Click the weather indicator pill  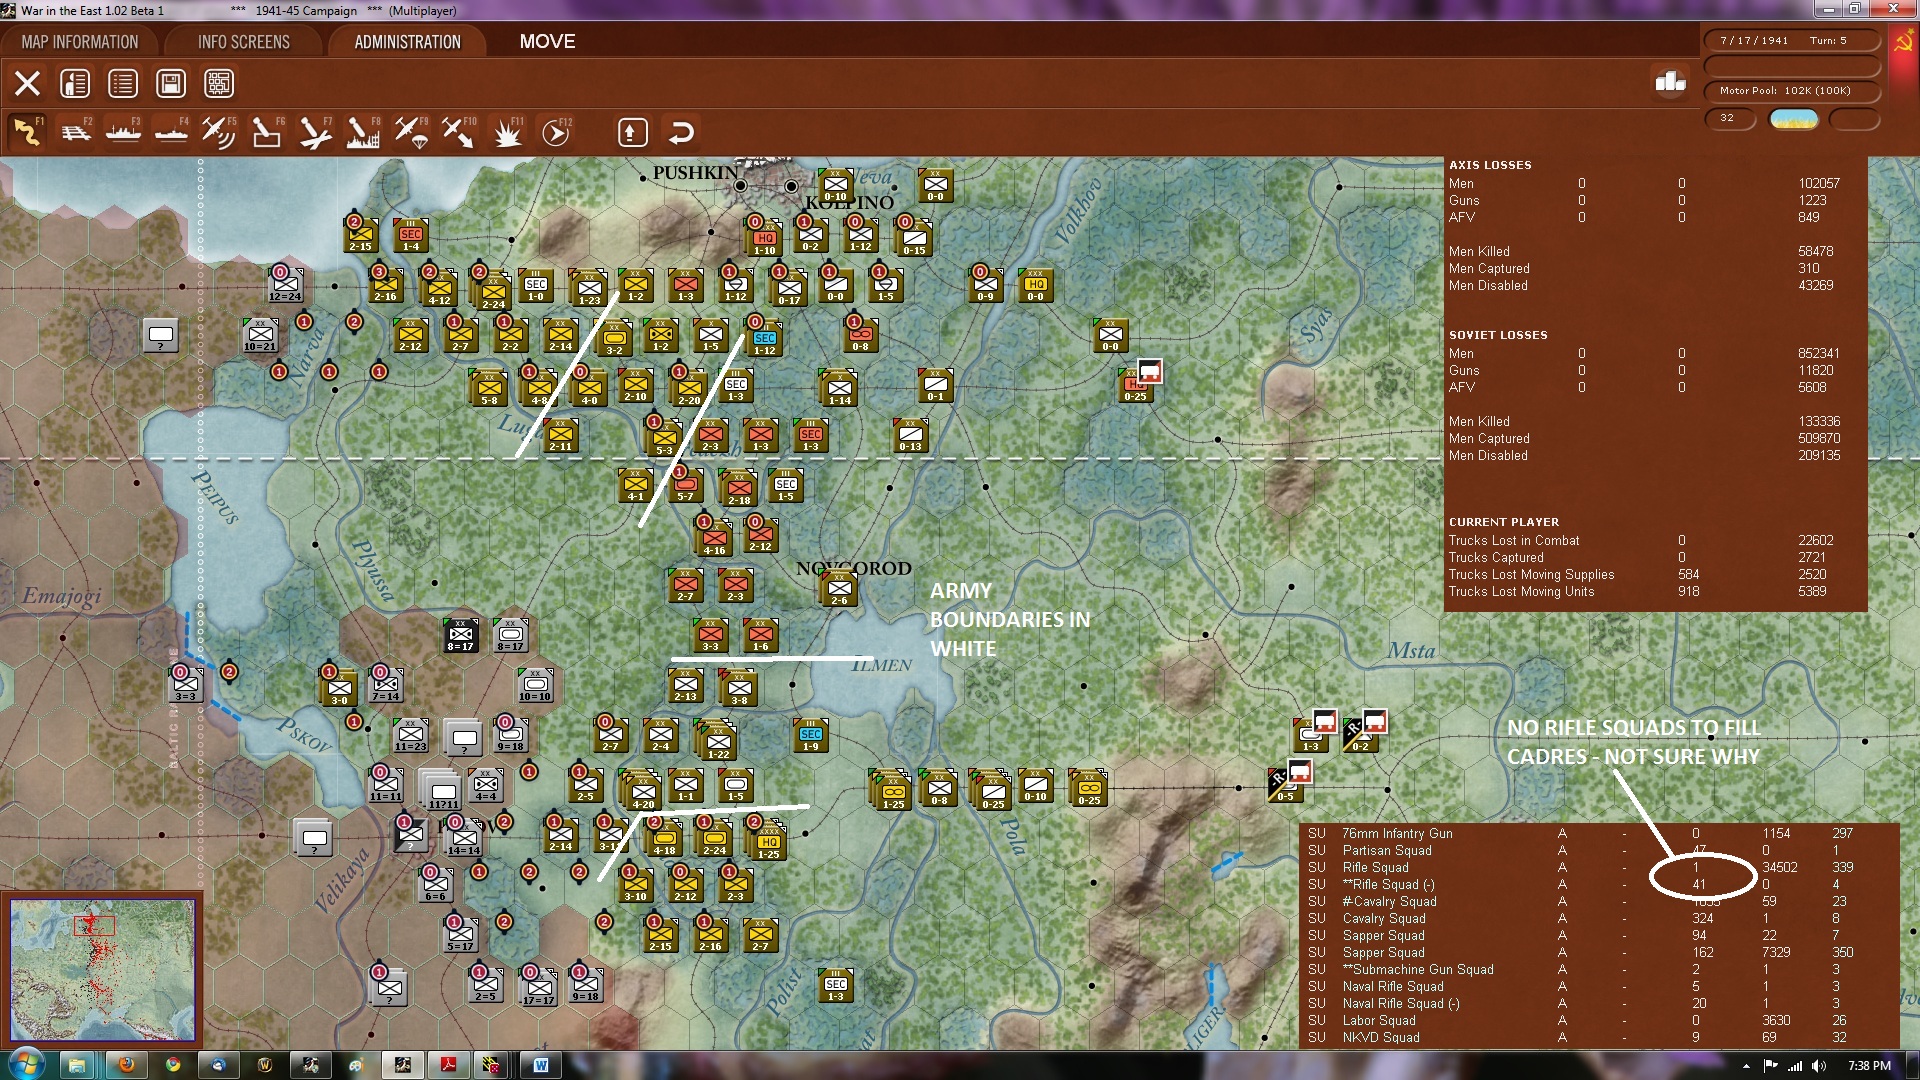[1793, 119]
